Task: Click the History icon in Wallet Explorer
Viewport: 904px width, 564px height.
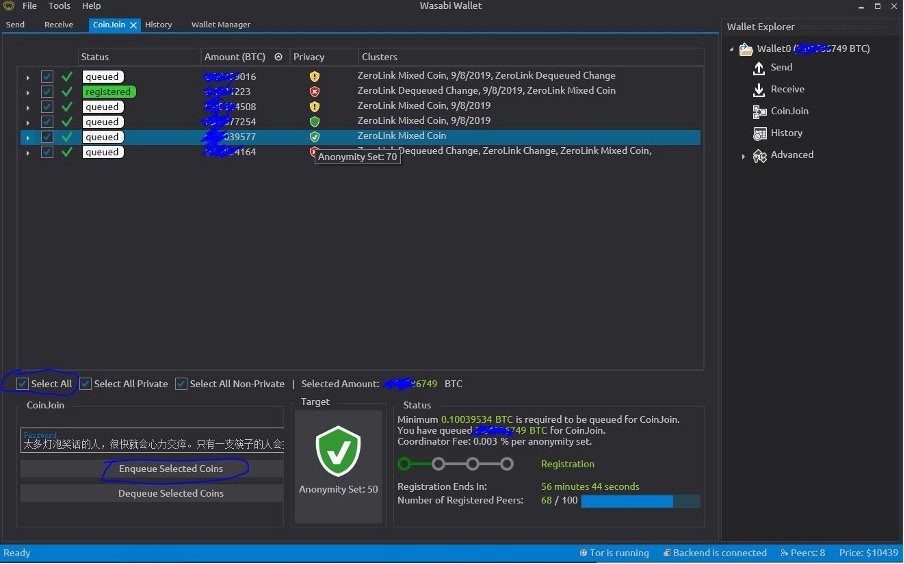Action: 759,134
